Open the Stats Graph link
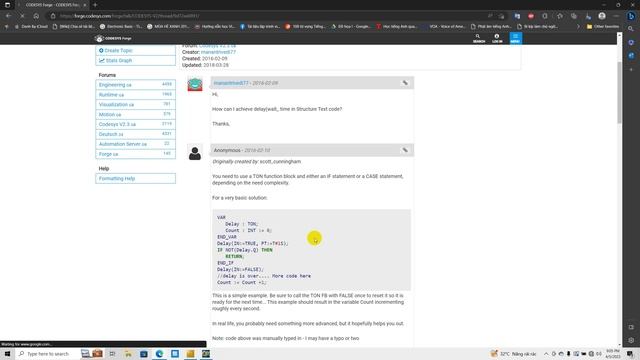Image resolution: width=640 pixels, height=360 pixels. tap(118, 60)
